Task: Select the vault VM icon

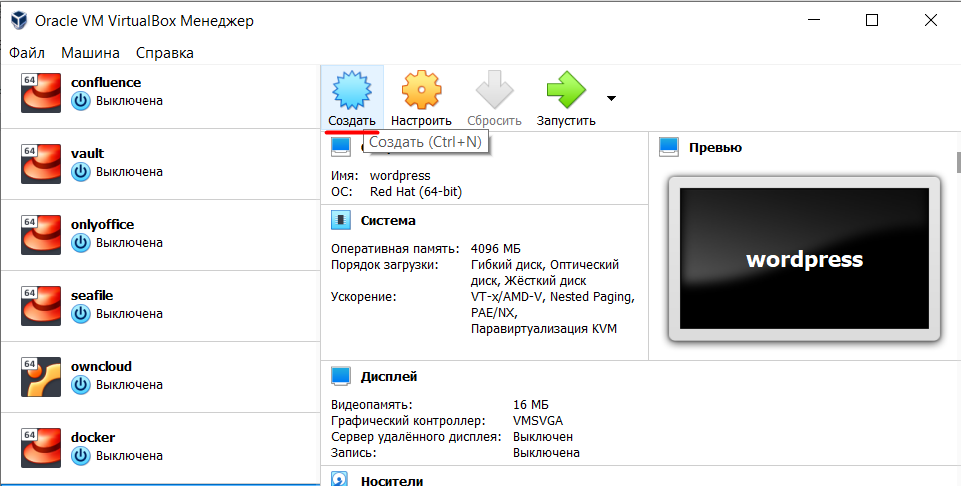Action: coord(41,164)
